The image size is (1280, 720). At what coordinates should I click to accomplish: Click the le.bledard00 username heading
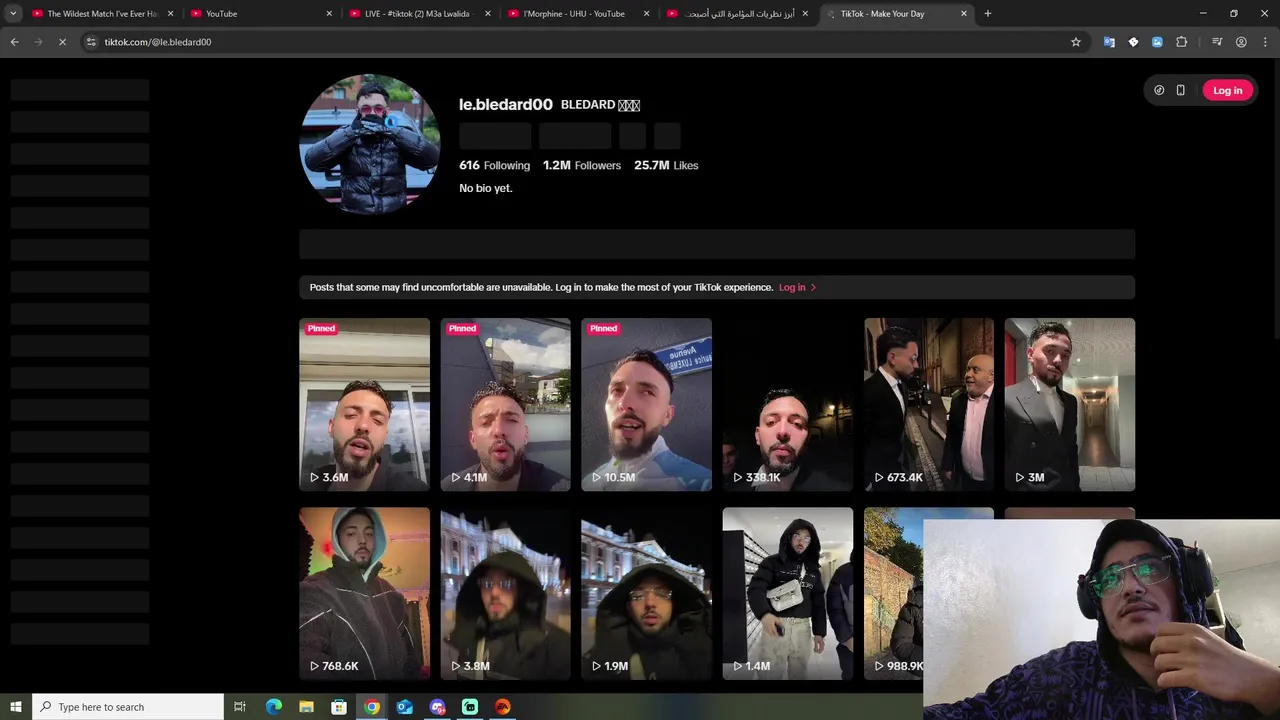tap(506, 104)
